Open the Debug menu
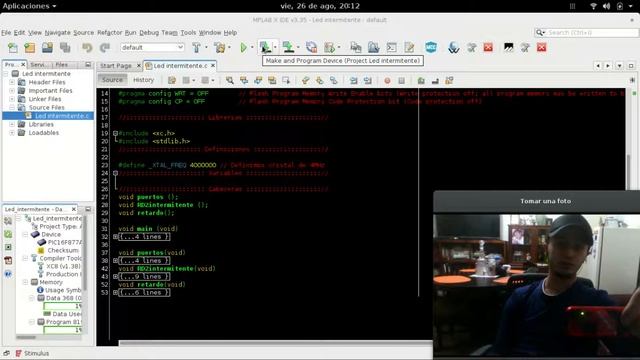Screen dimensions: 640x360 [149, 32]
